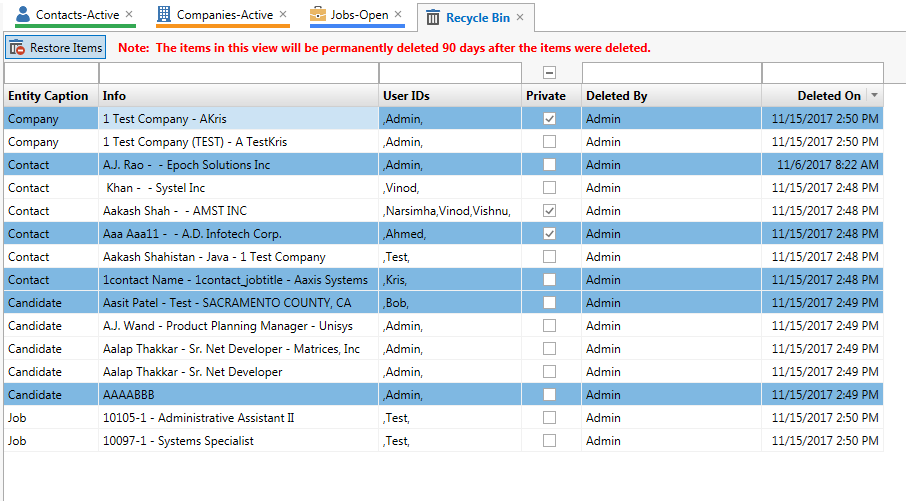Select 'Aalap Thakkar - Sr. Net Developer' cell
Screen dimensions: 906x501
239,372
